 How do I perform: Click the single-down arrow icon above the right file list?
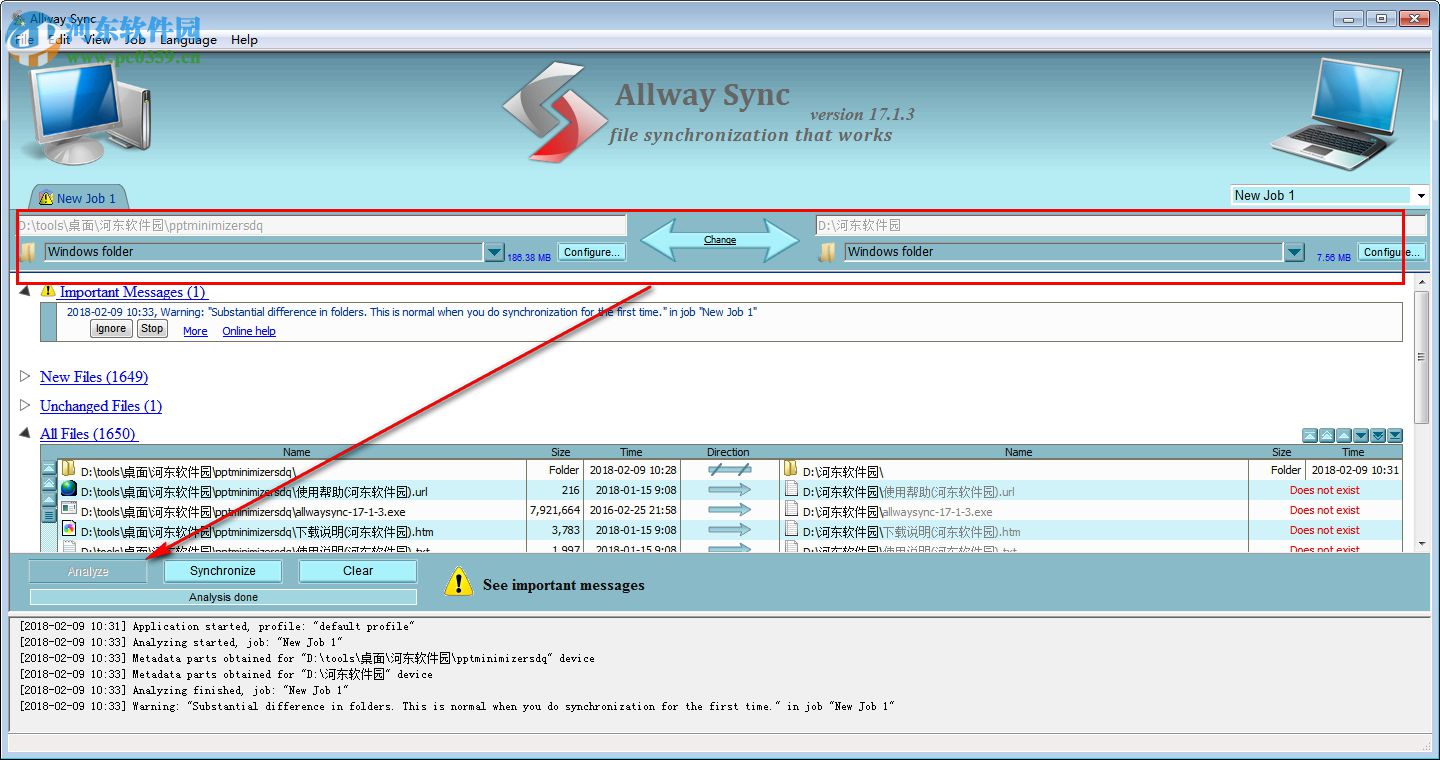(x=1361, y=435)
